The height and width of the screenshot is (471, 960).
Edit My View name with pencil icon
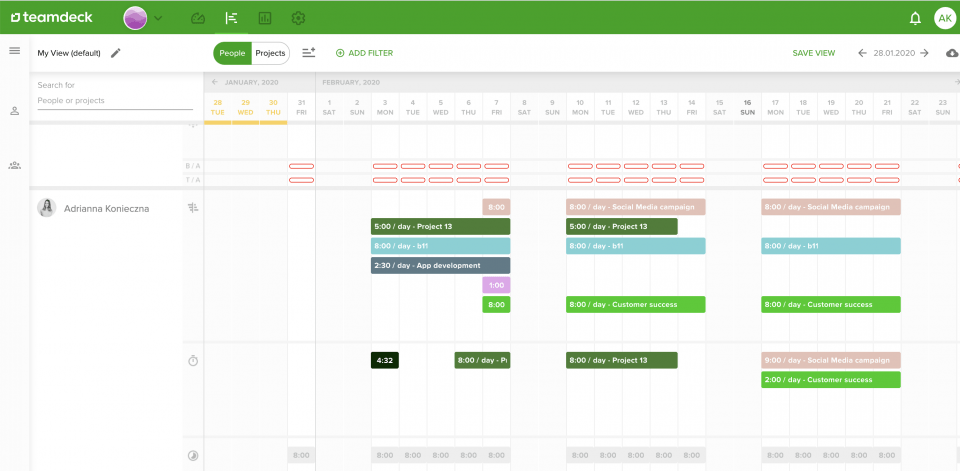(x=116, y=53)
